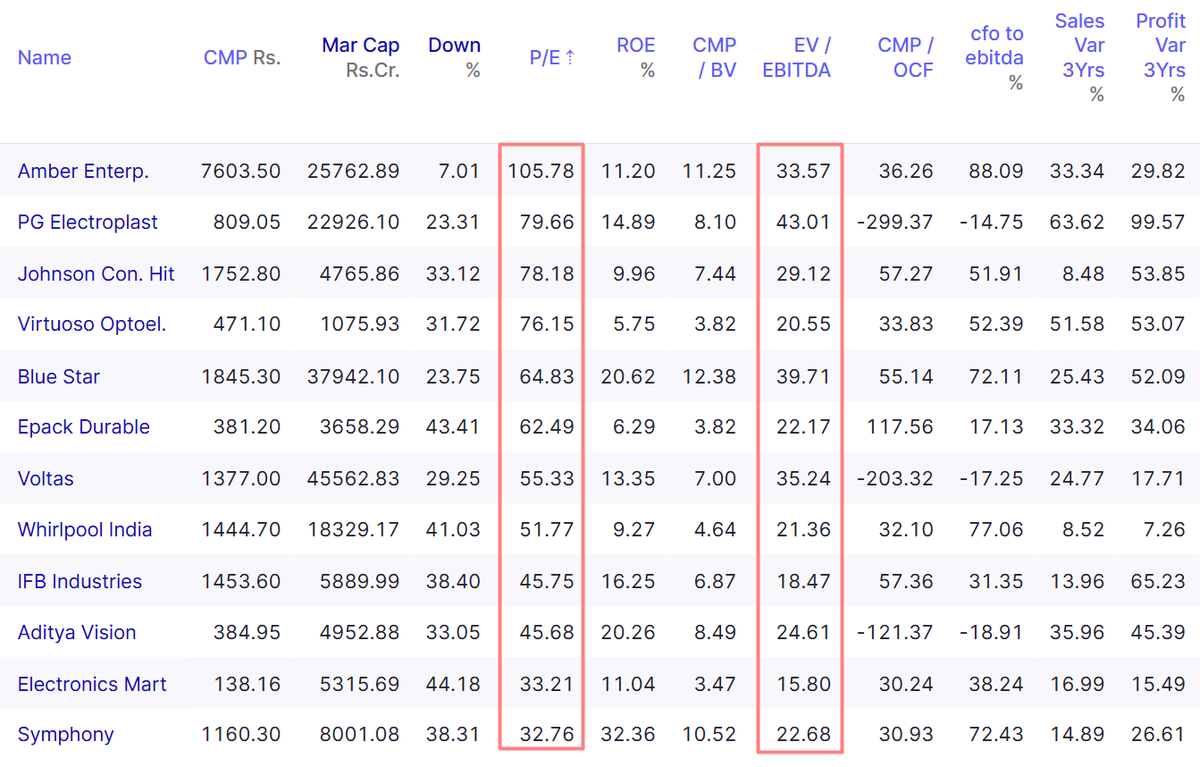Image resolution: width=1200 pixels, height=767 pixels.
Task: Open Whirlpool India company link
Action: pos(85,530)
